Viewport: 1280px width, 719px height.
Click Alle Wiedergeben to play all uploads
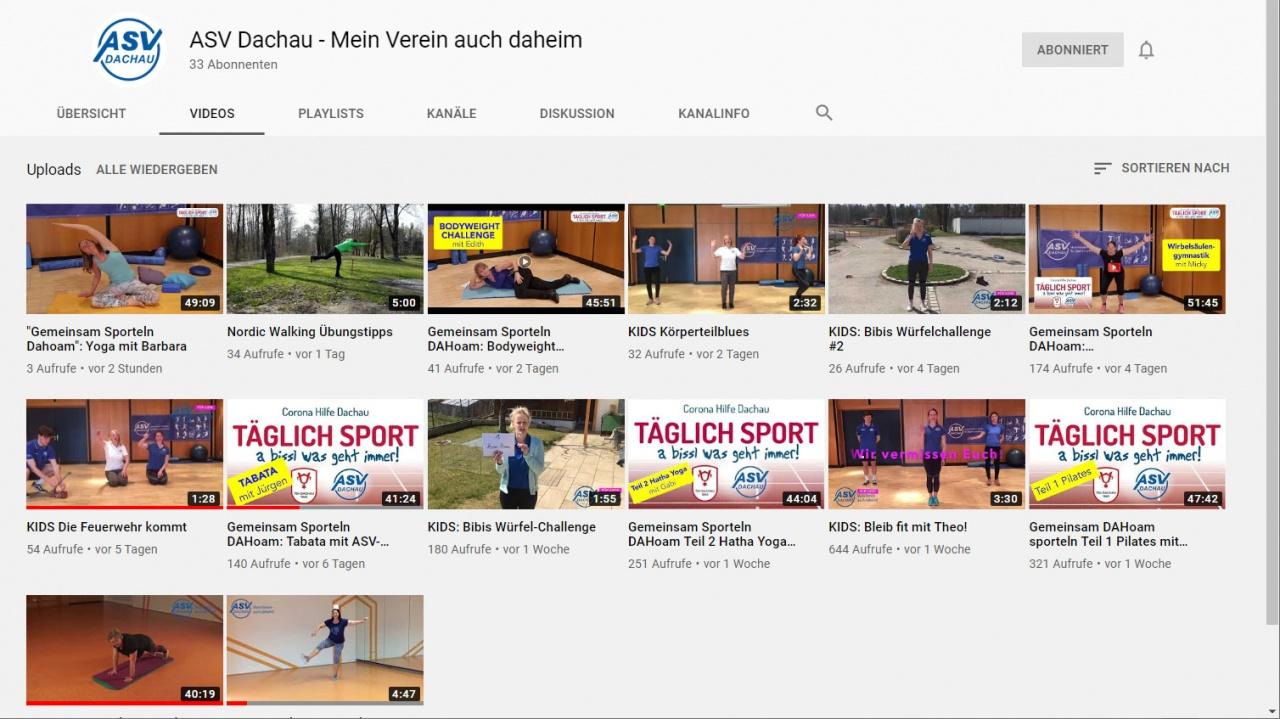click(157, 169)
